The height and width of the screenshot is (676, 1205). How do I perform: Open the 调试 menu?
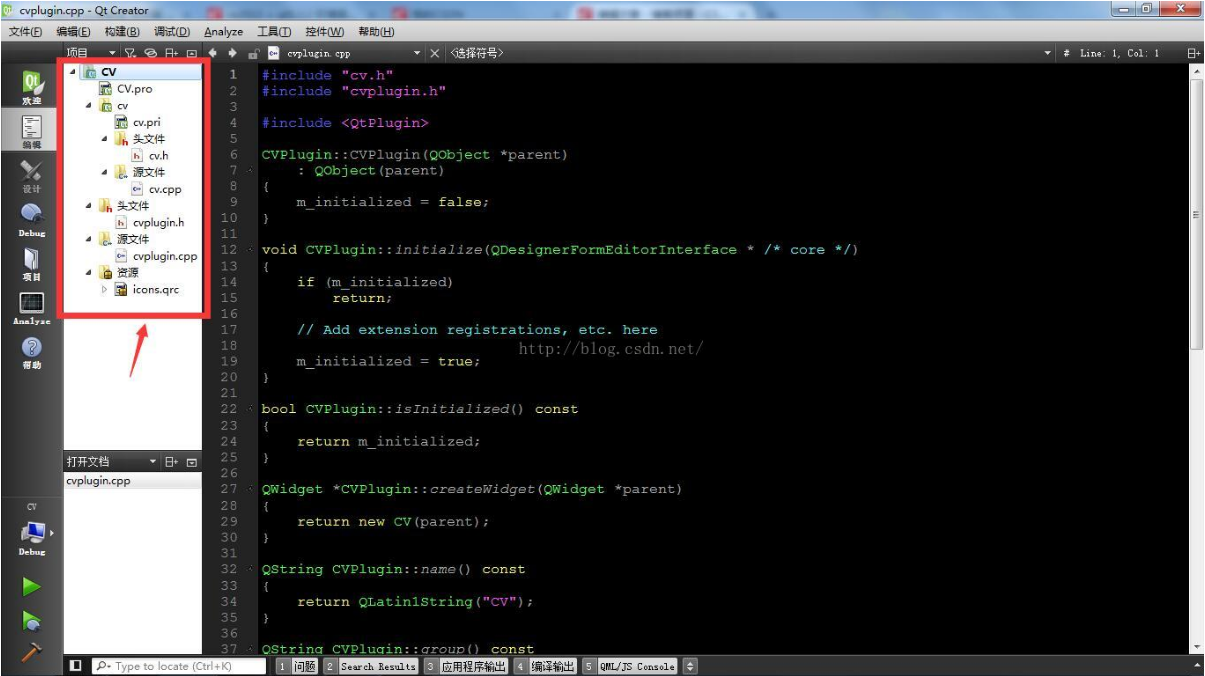[x=171, y=32]
